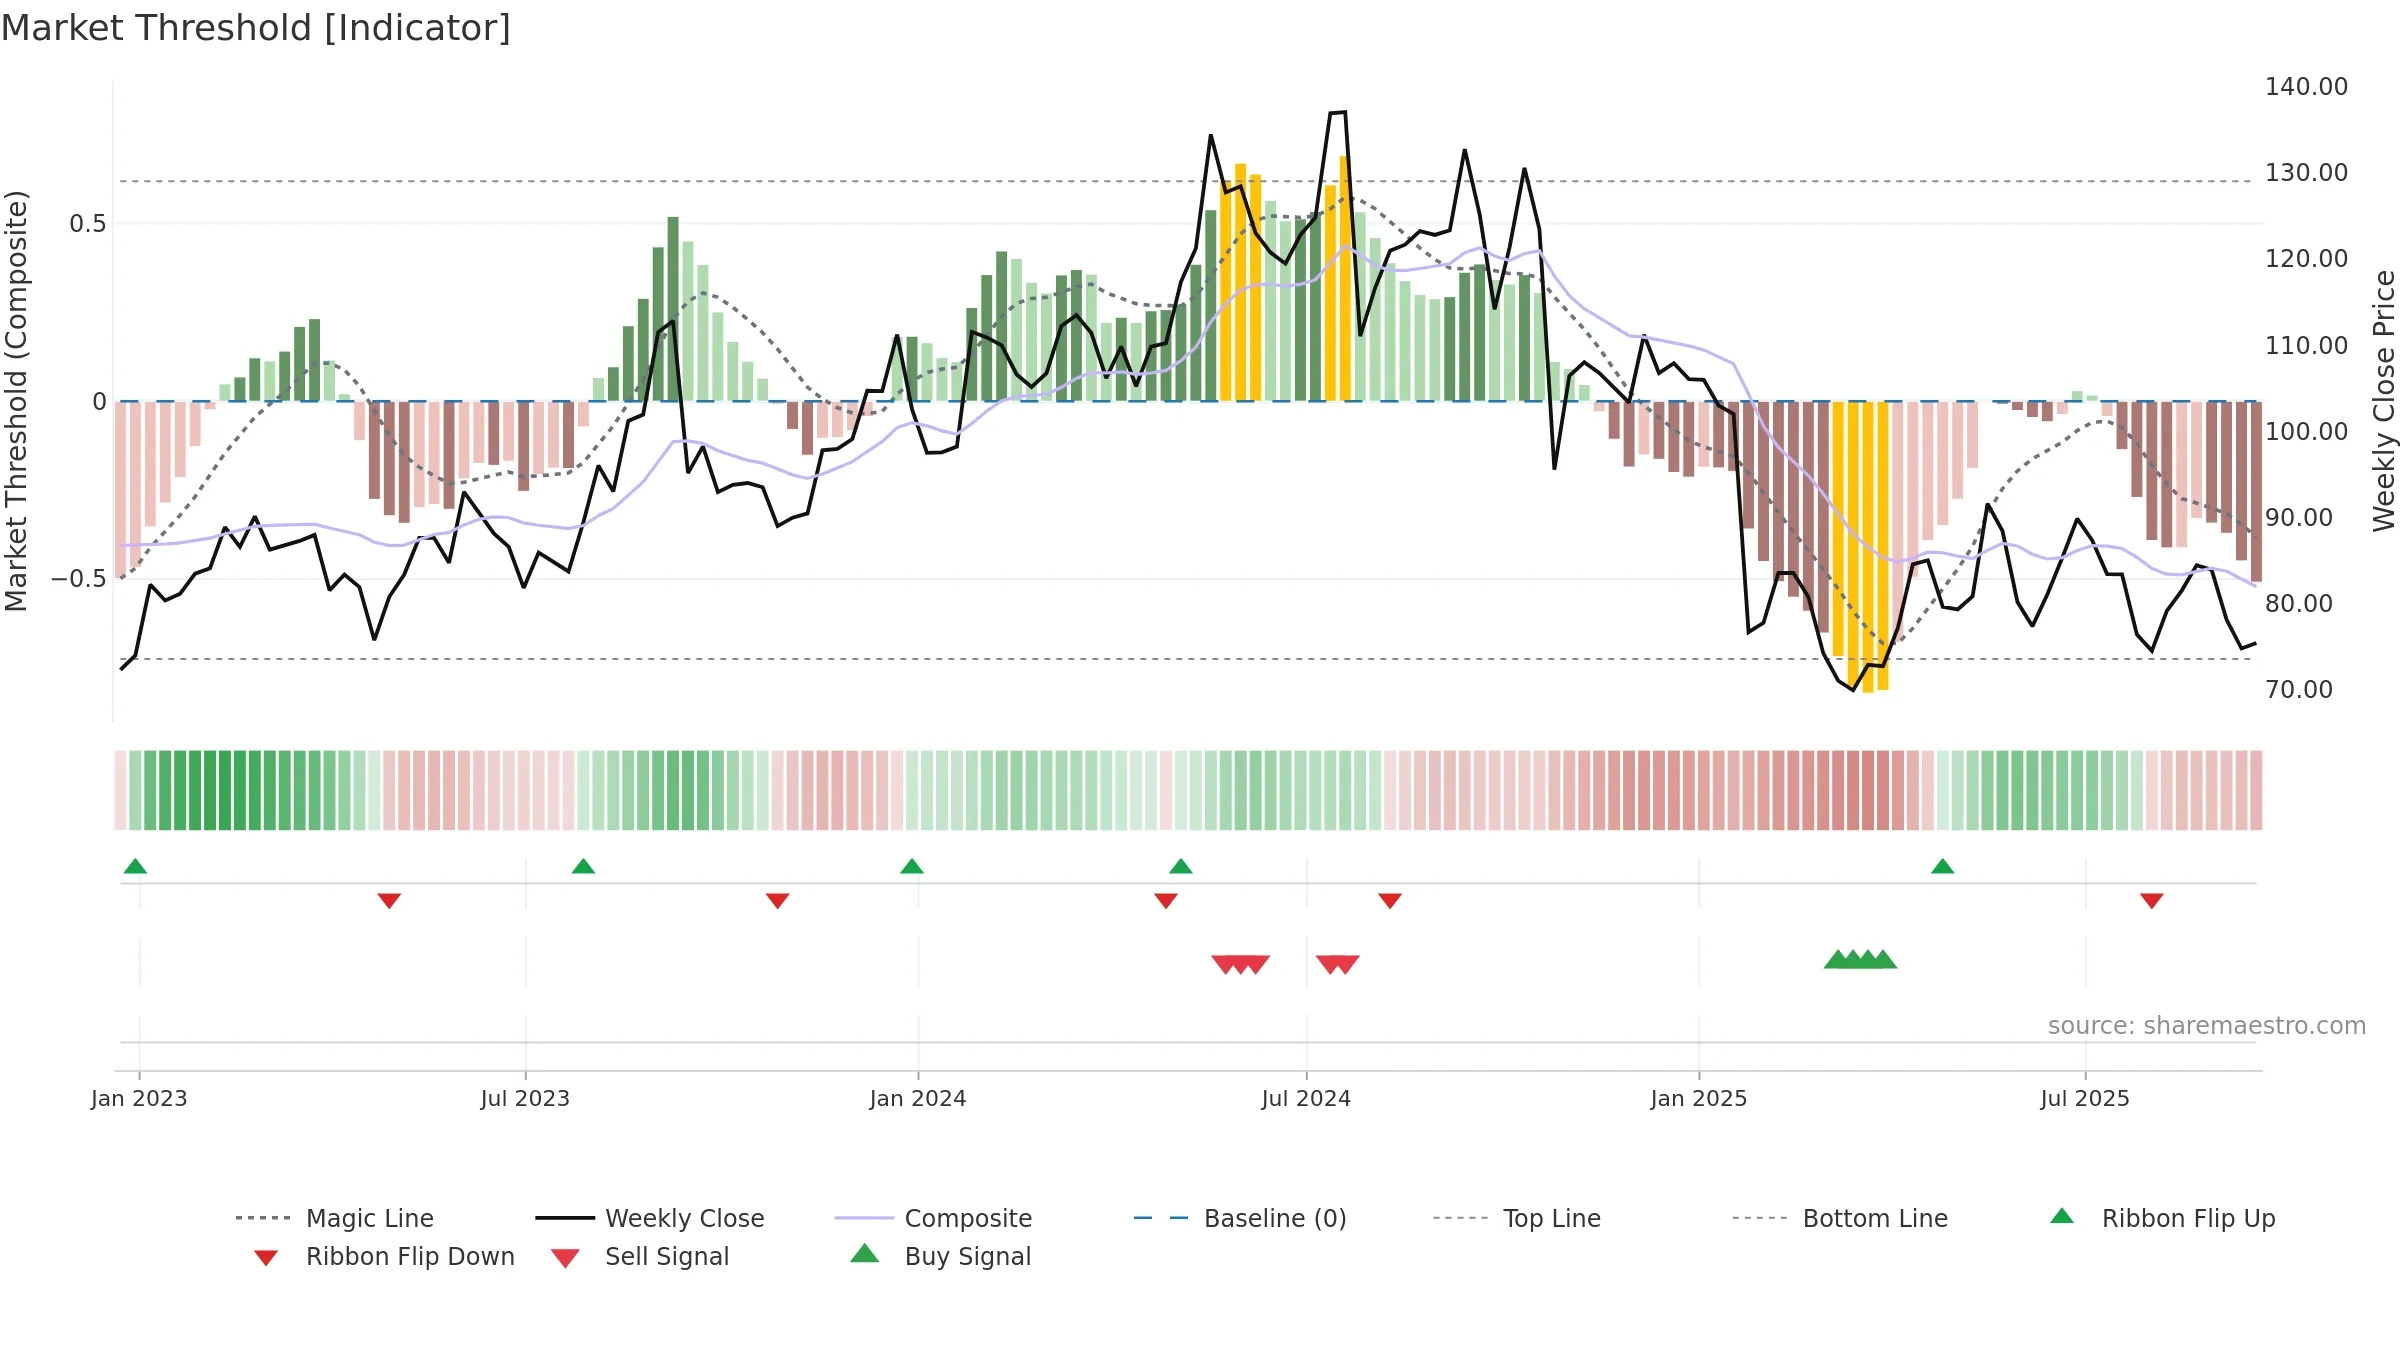This screenshot has height=1350, width=2400.
Task: Click the Ribbon Flip Down marker after Jul 2025
Action: (x=2151, y=901)
